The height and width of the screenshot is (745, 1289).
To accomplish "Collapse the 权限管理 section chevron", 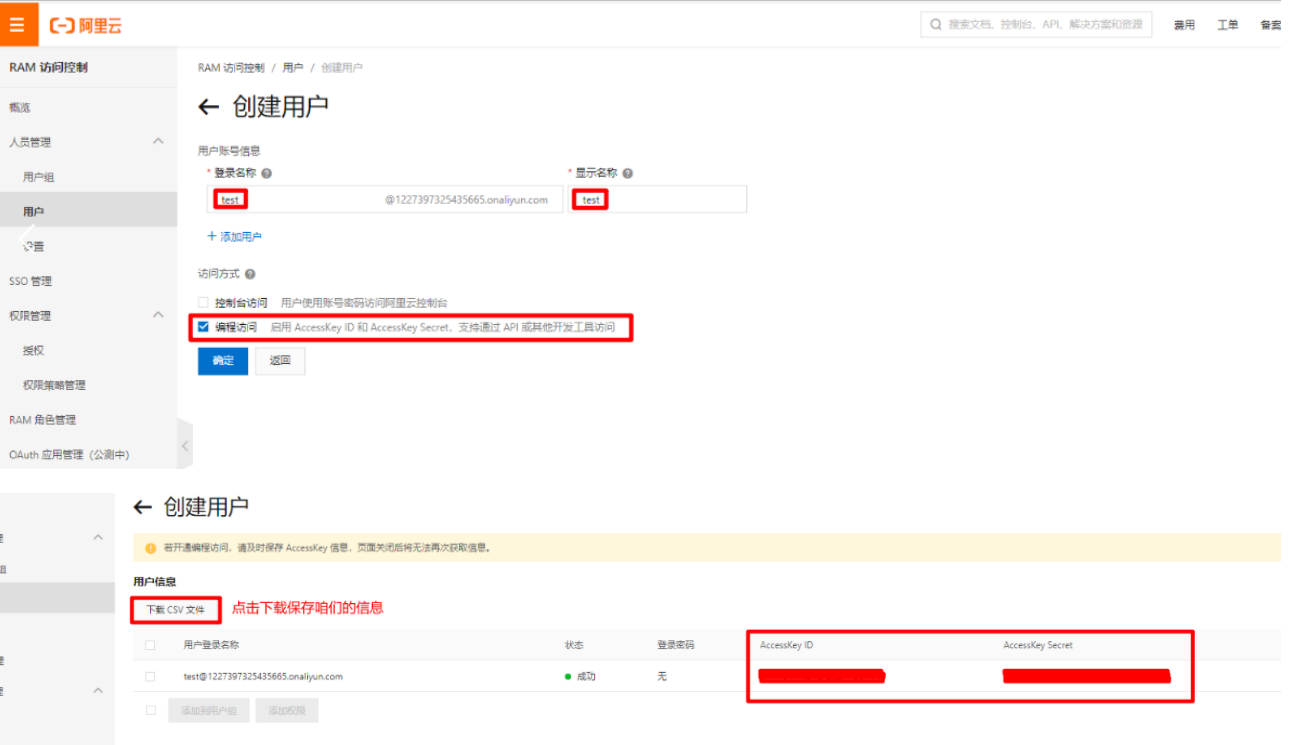I will tap(158, 315).
